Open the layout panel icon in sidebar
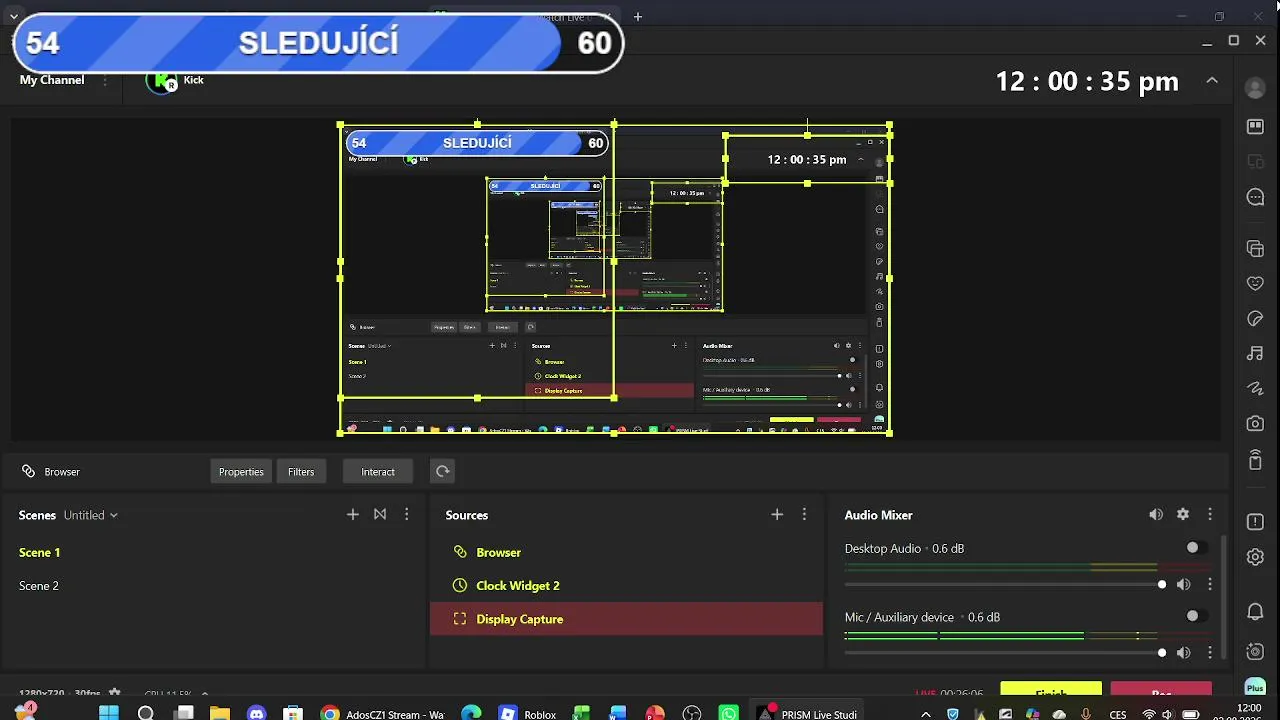 [1255, 126]
